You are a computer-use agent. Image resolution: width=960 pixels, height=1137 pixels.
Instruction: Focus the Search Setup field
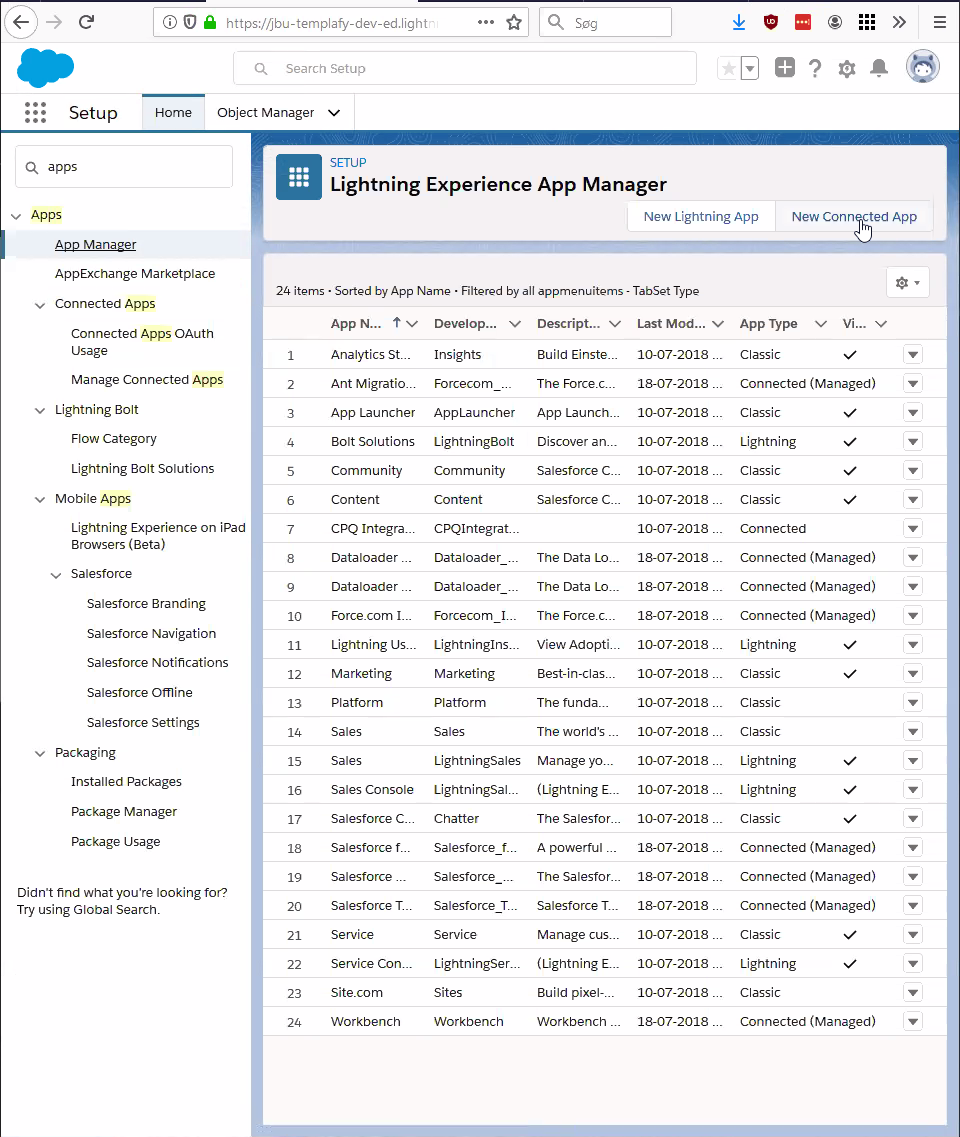click(465, 68)
